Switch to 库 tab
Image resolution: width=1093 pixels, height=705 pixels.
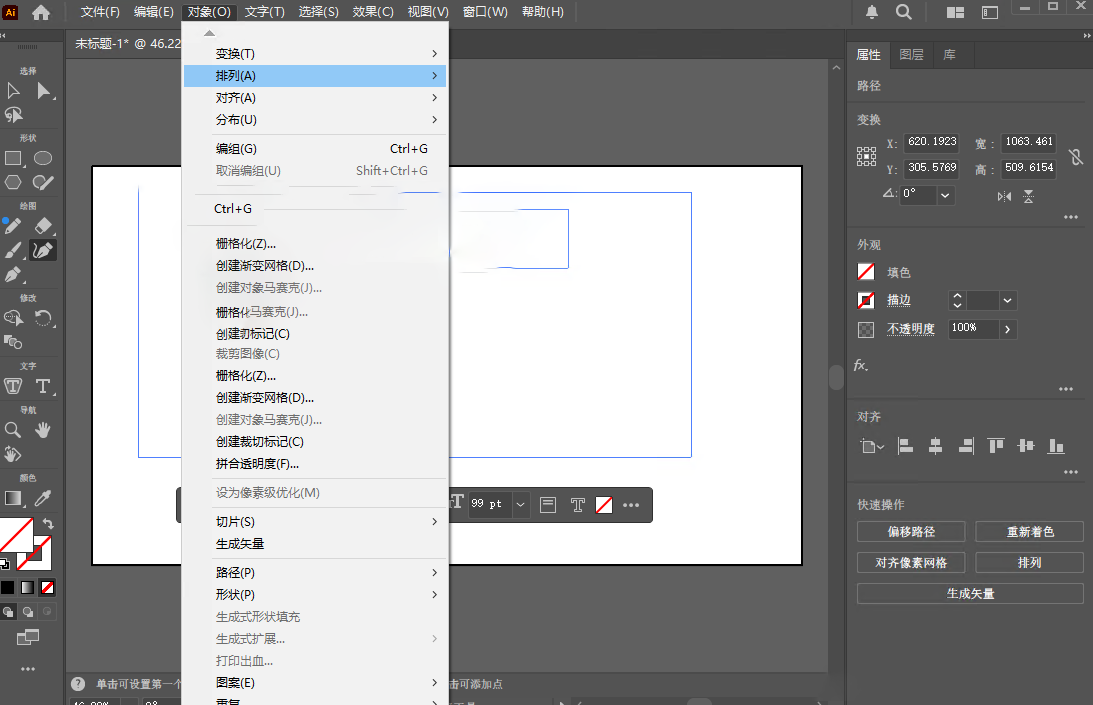click(x=949, y=54)
